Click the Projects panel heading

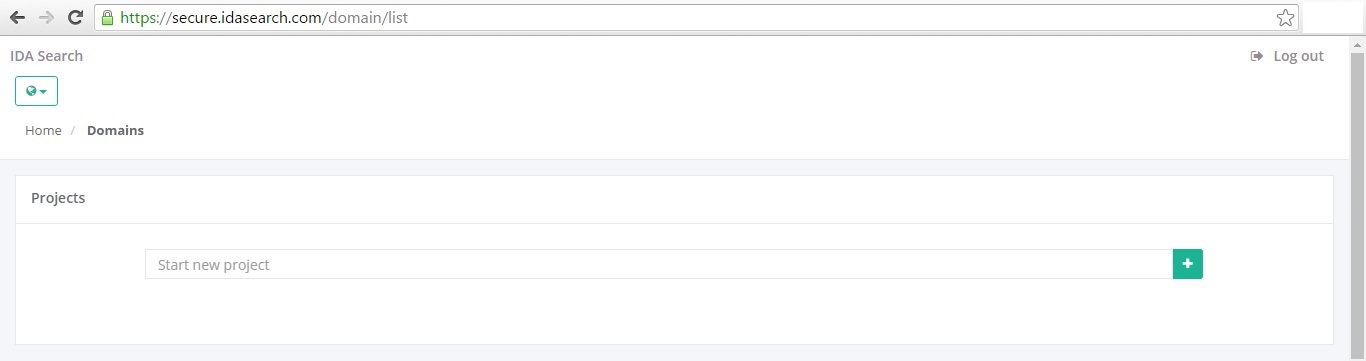(58, 198)
